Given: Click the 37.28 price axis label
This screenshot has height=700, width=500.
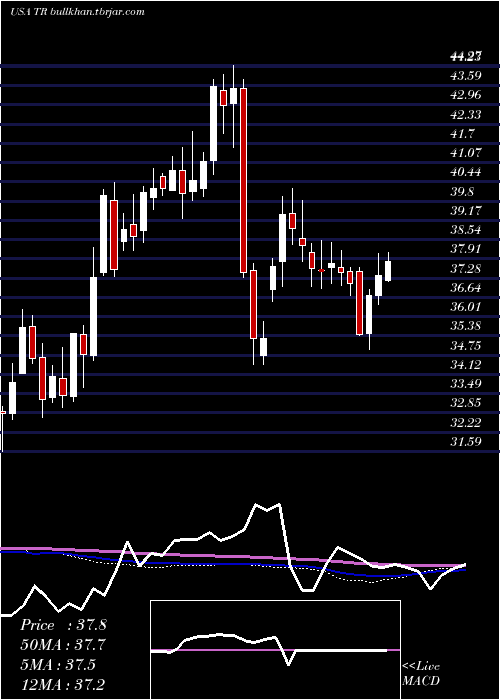Looking at the screenshot, I should click(x=466, y=269).
